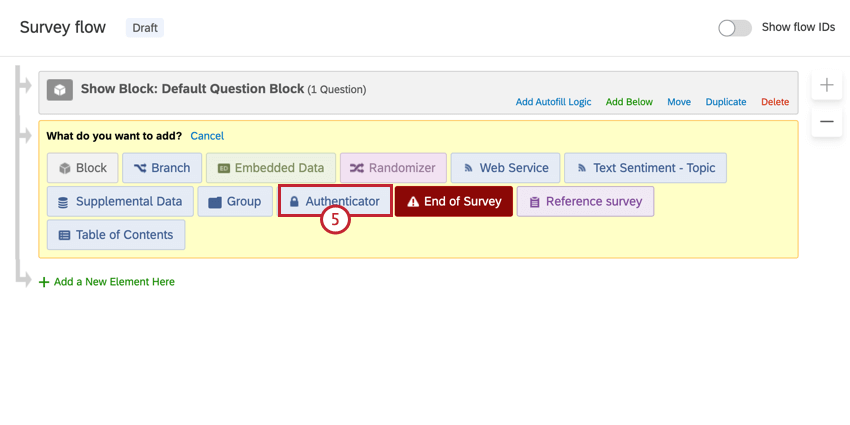This screenshot has width=850, height=425.
Task: Select the Randomizer element
Action: [x=392, y=168]
